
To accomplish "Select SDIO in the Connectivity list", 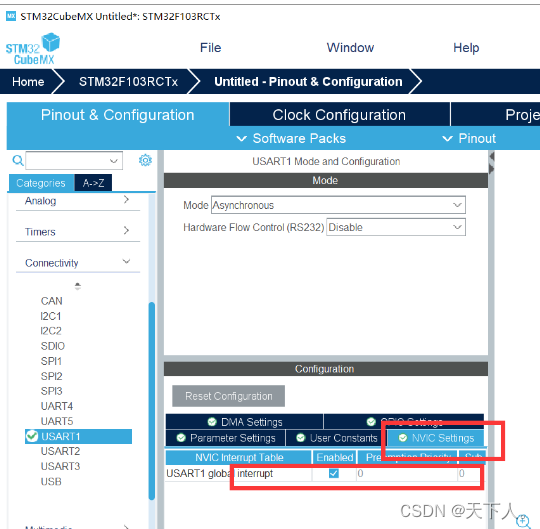I will [x=53, y=346].
